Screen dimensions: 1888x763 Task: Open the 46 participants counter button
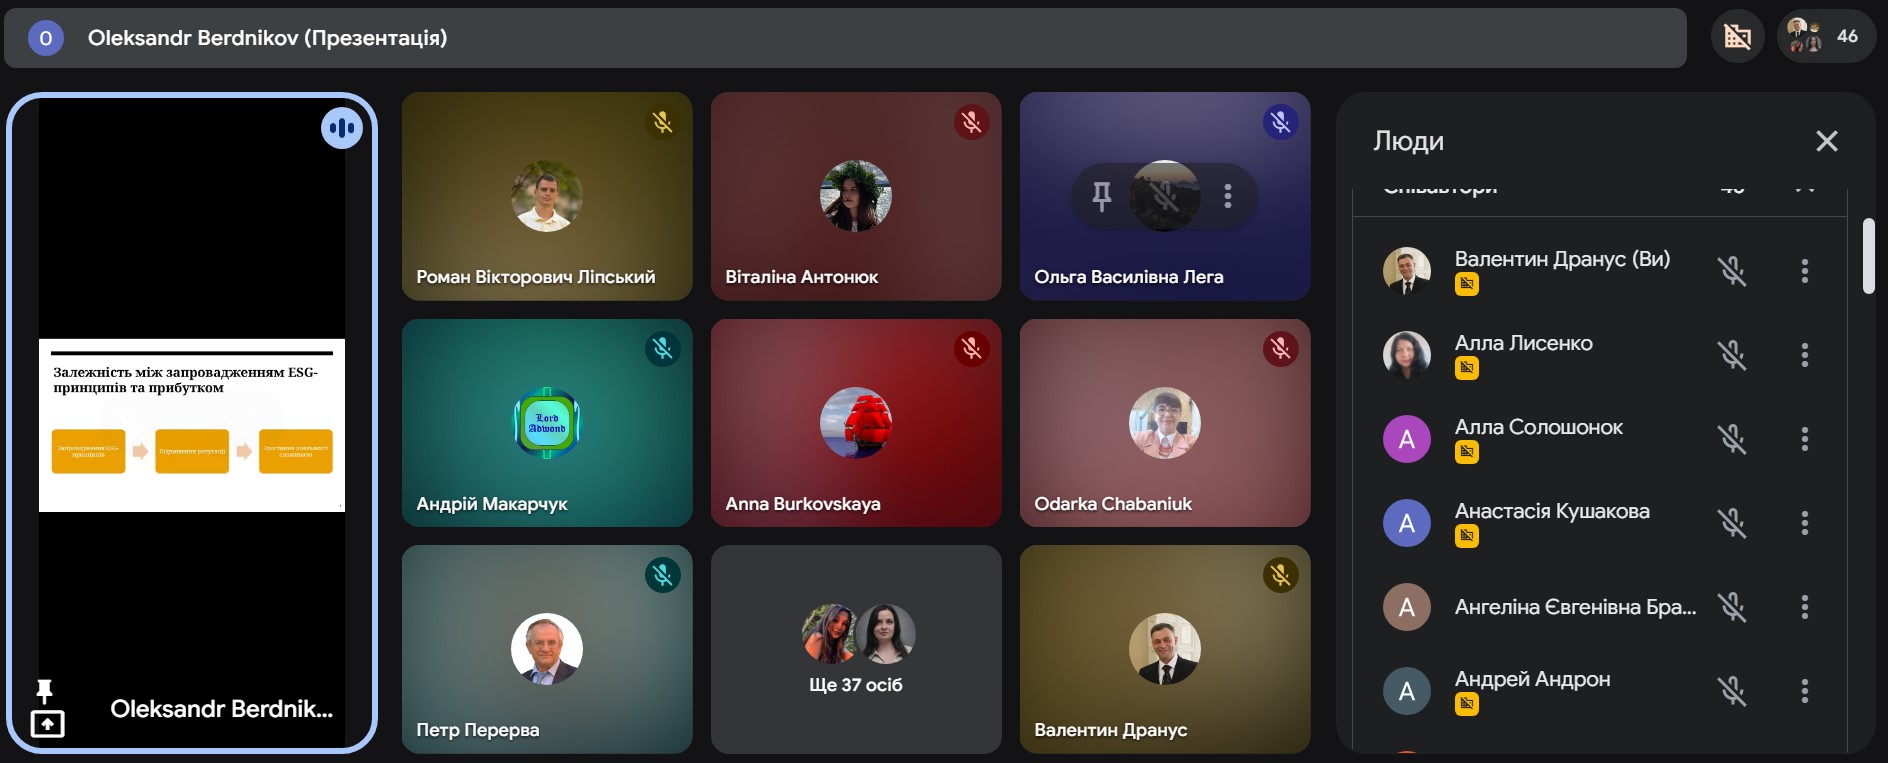[1826, 37]
